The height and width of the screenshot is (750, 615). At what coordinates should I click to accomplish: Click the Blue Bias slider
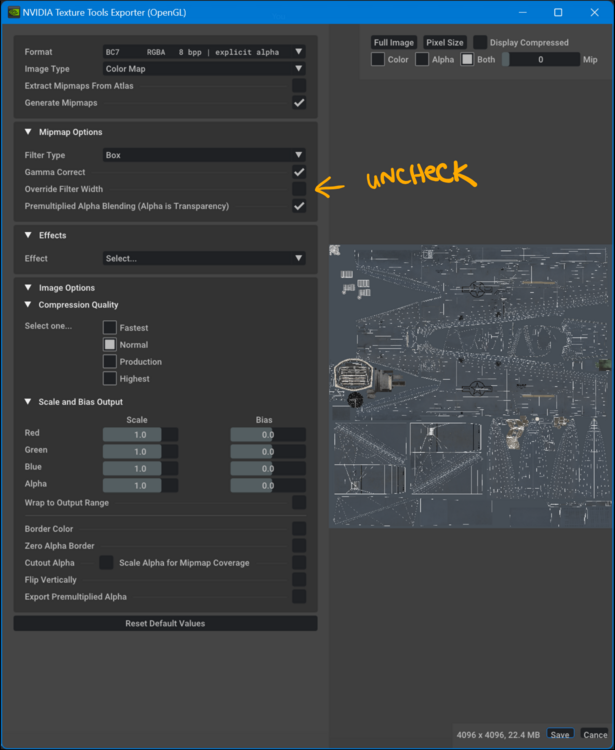point(268,468)
